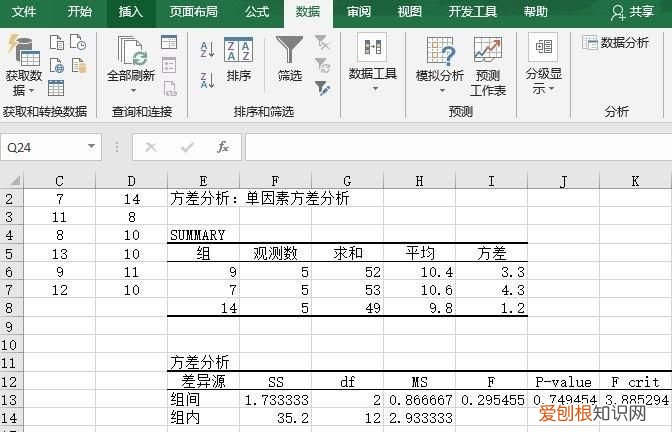Image resolution: width=672 pixels, height=432 pixels.
Task: Click the Share (共享) button
Action: [633, 12]
